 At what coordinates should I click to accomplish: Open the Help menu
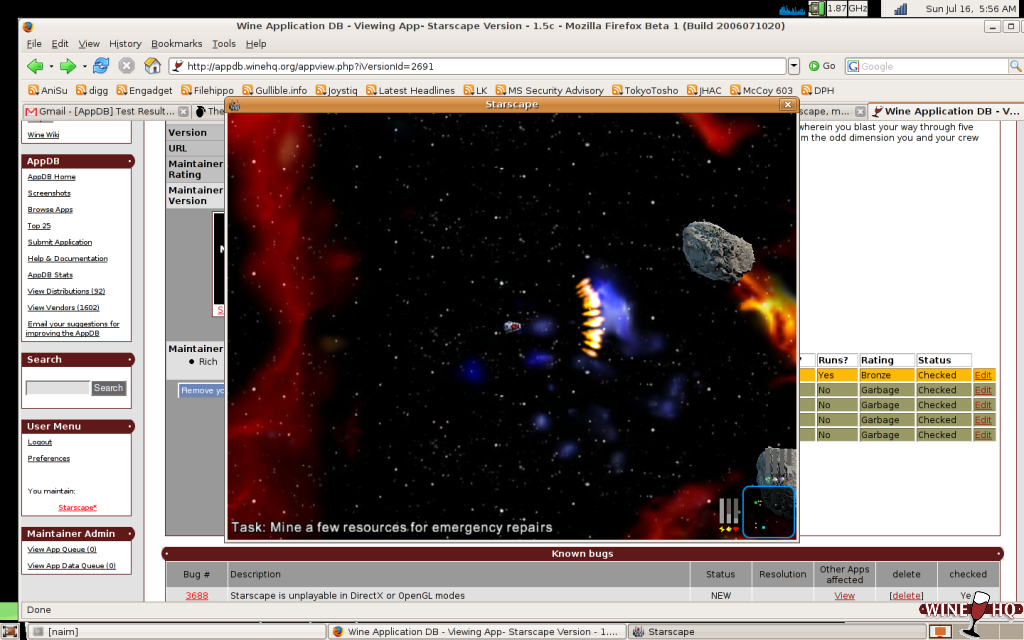(x=256, y=44)
